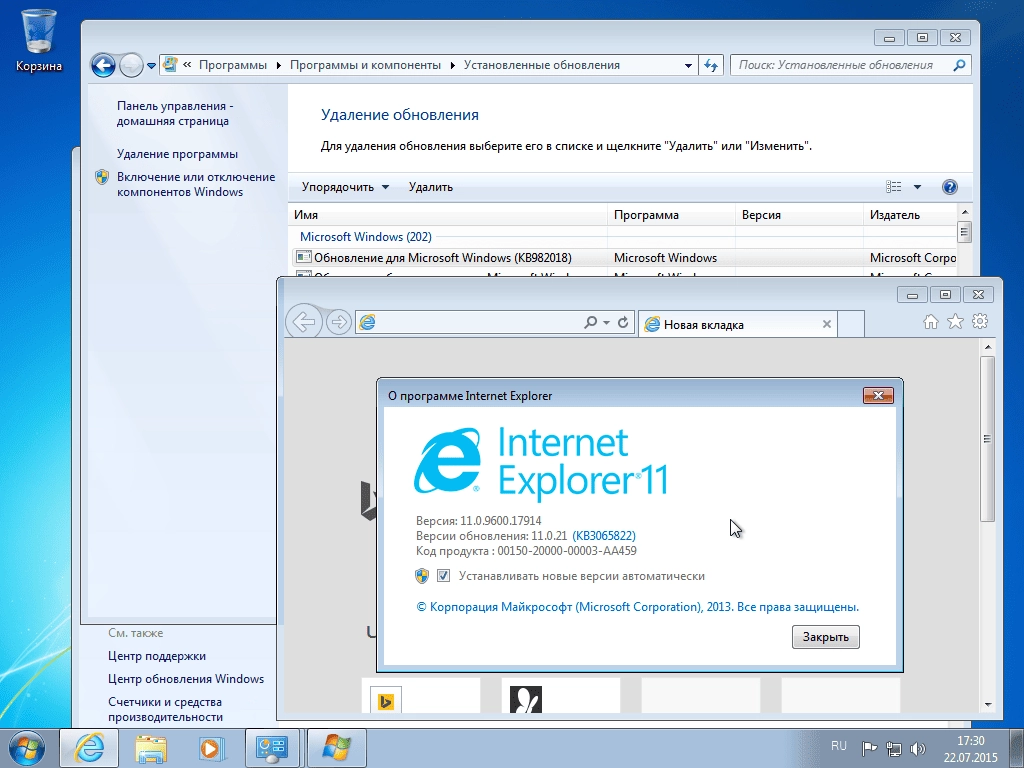This screenshot has height=768, width=1024.
Task: Open the KB3065822 update link
Action: pyautogui.click(x=604, y=536)
